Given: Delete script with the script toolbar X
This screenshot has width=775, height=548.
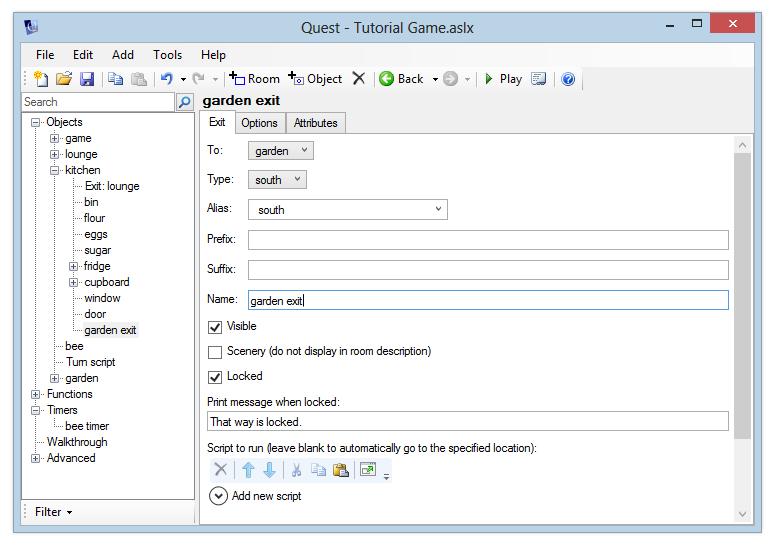Looking at the screenshot, I should [x=220, y=469].
